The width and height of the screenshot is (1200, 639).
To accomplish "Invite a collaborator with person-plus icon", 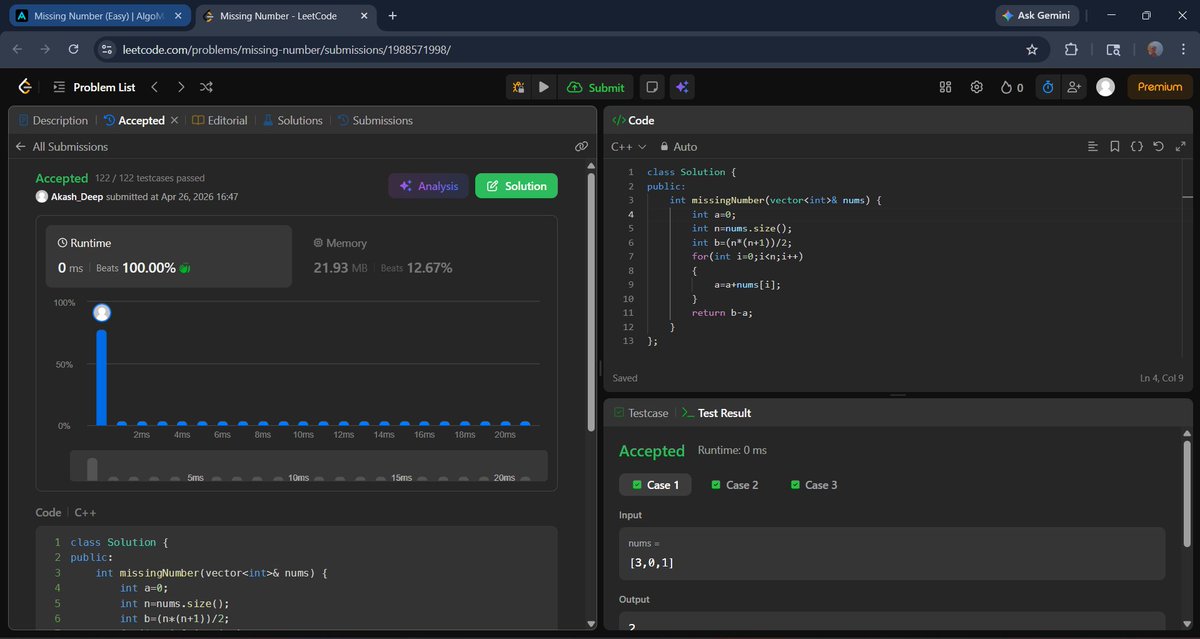I will point(1074,87).
